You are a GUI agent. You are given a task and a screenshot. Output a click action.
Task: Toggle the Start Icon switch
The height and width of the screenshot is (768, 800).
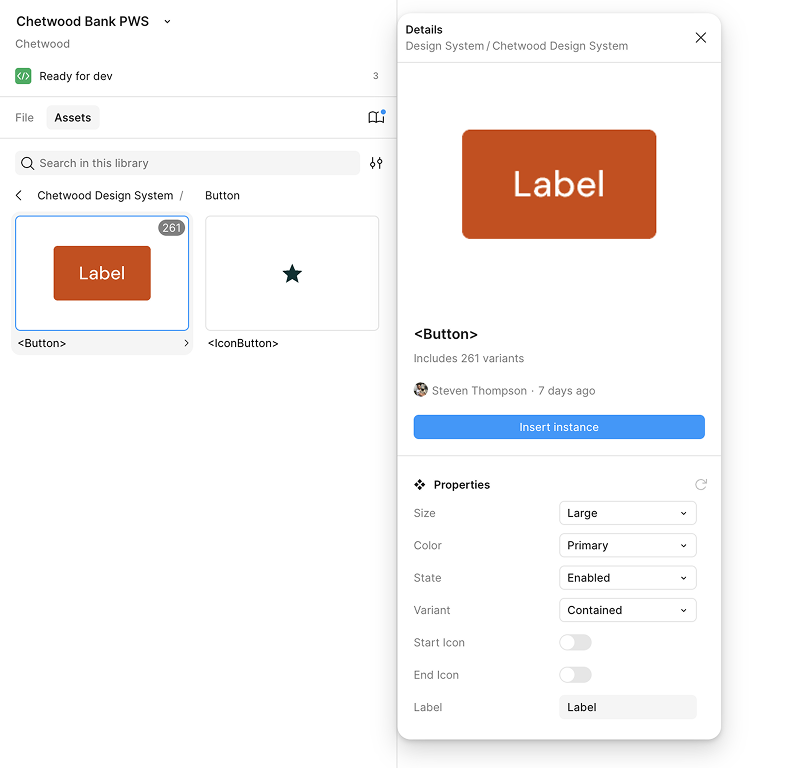tap(575, 642)
